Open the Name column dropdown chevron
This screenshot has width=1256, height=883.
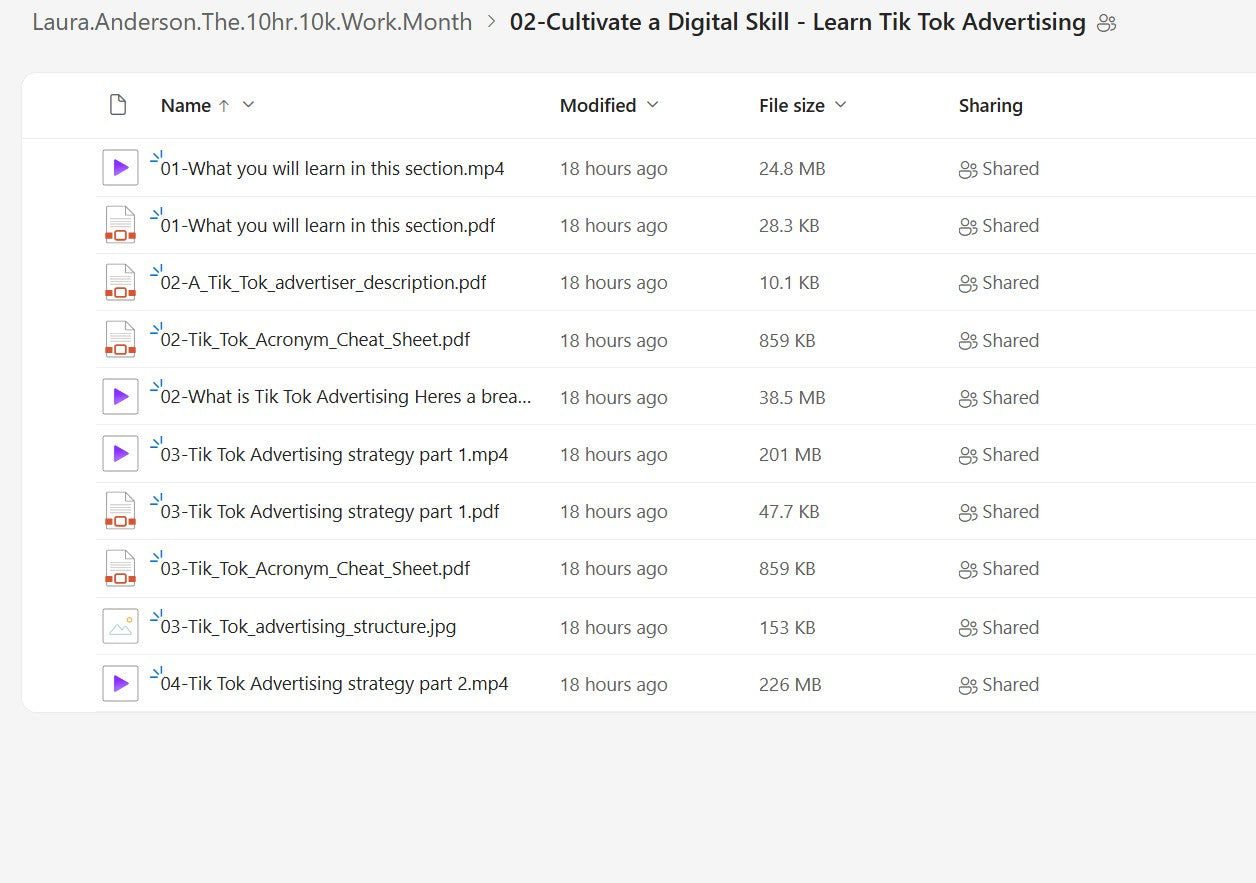249,105
